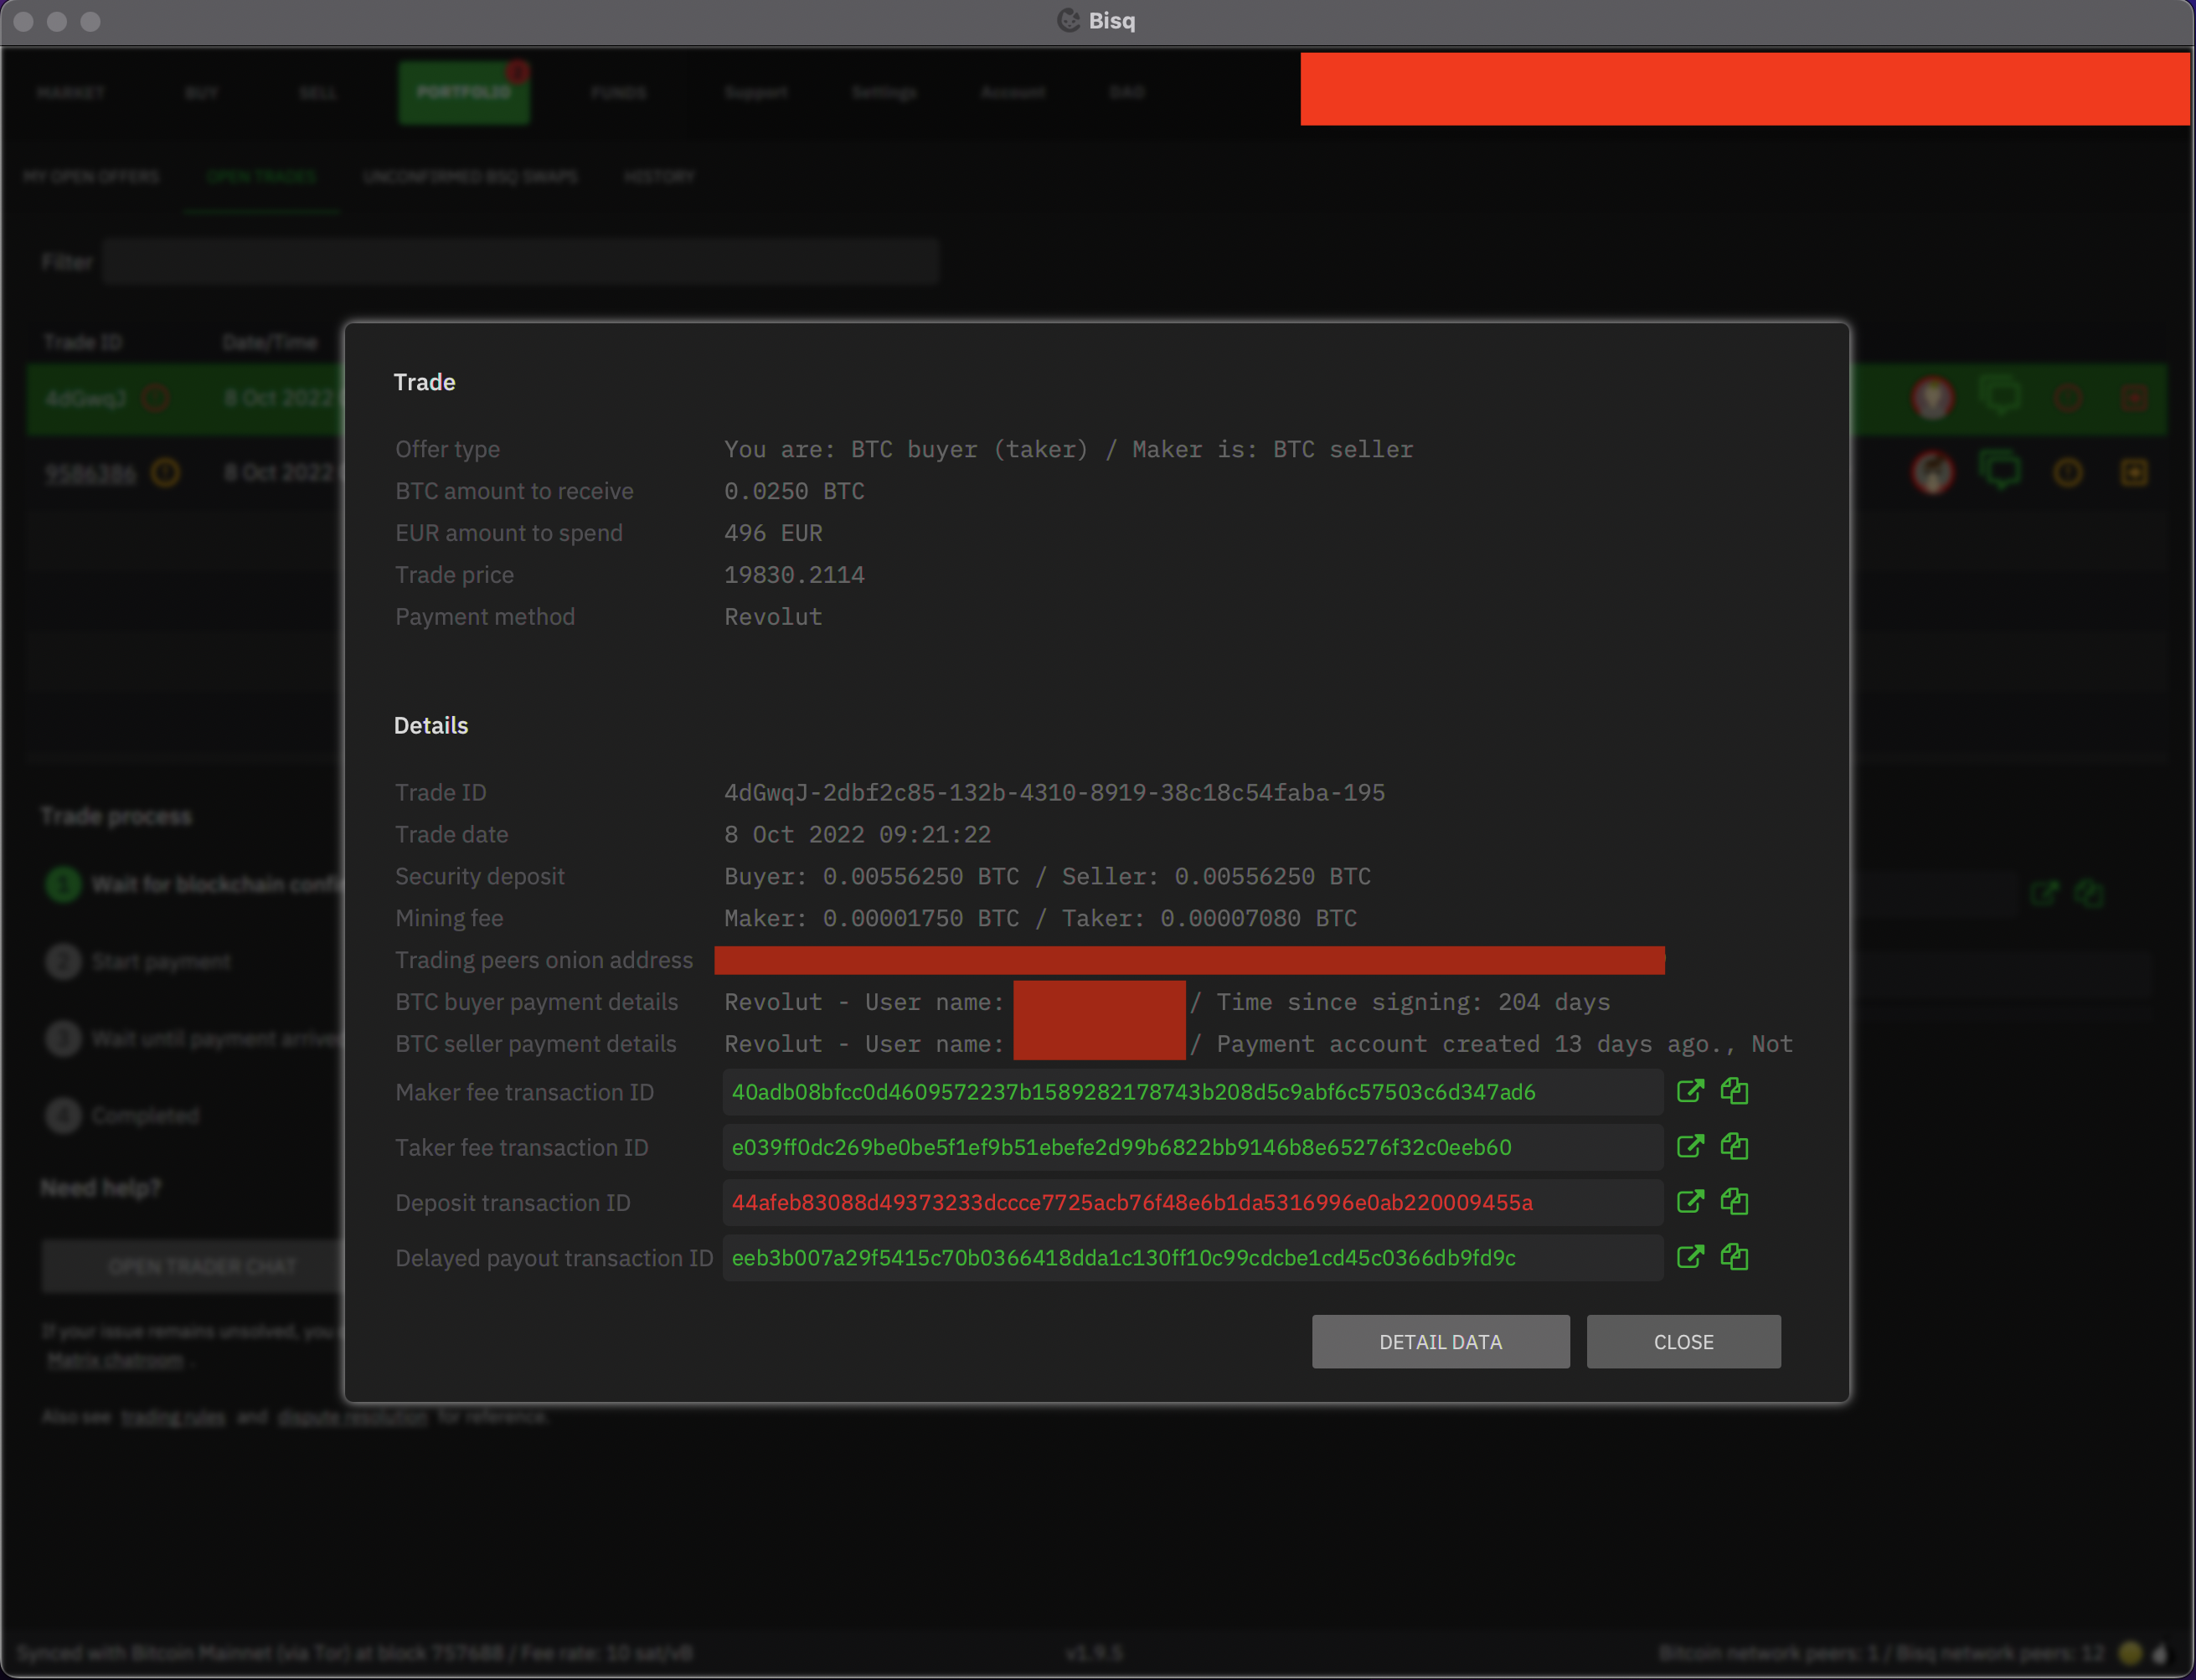Click peer avatar on the selected trade row
The height and width of the screenshot is (1680, 2196).
1933,397
